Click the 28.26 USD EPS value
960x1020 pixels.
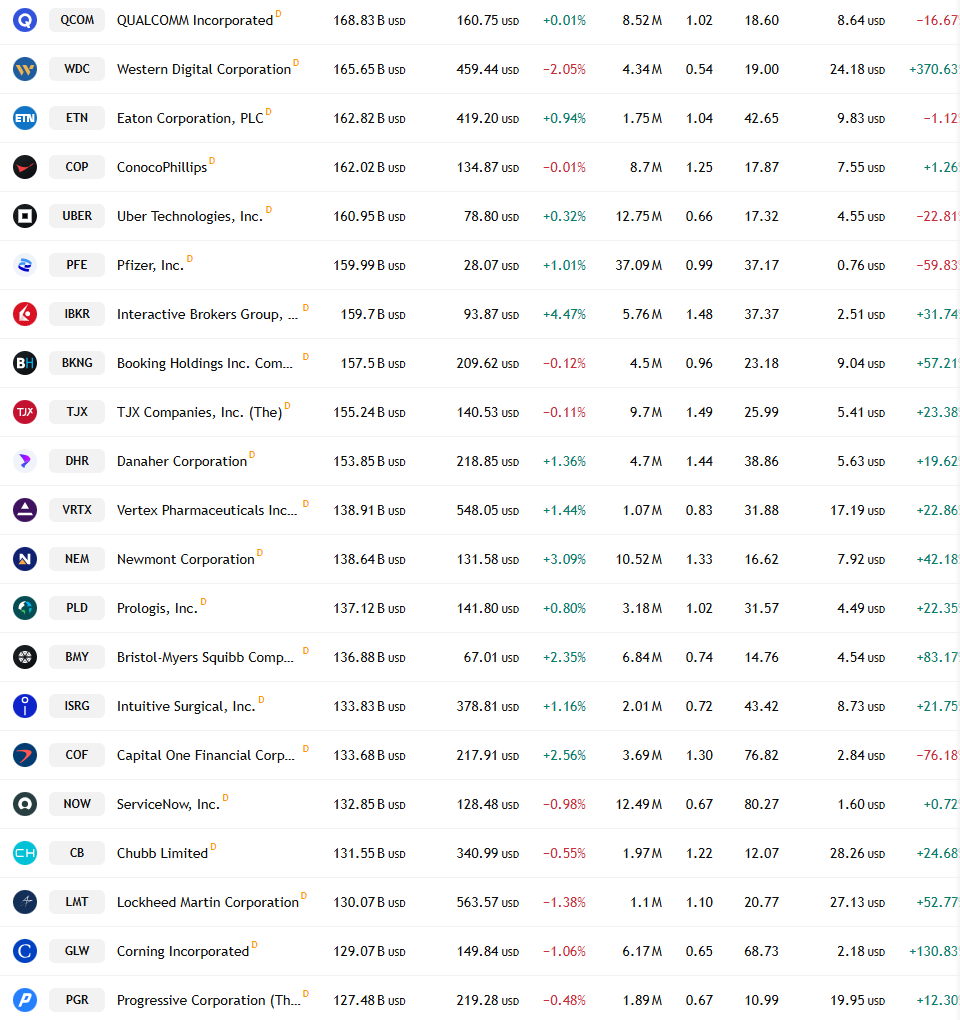click(857, 853)
